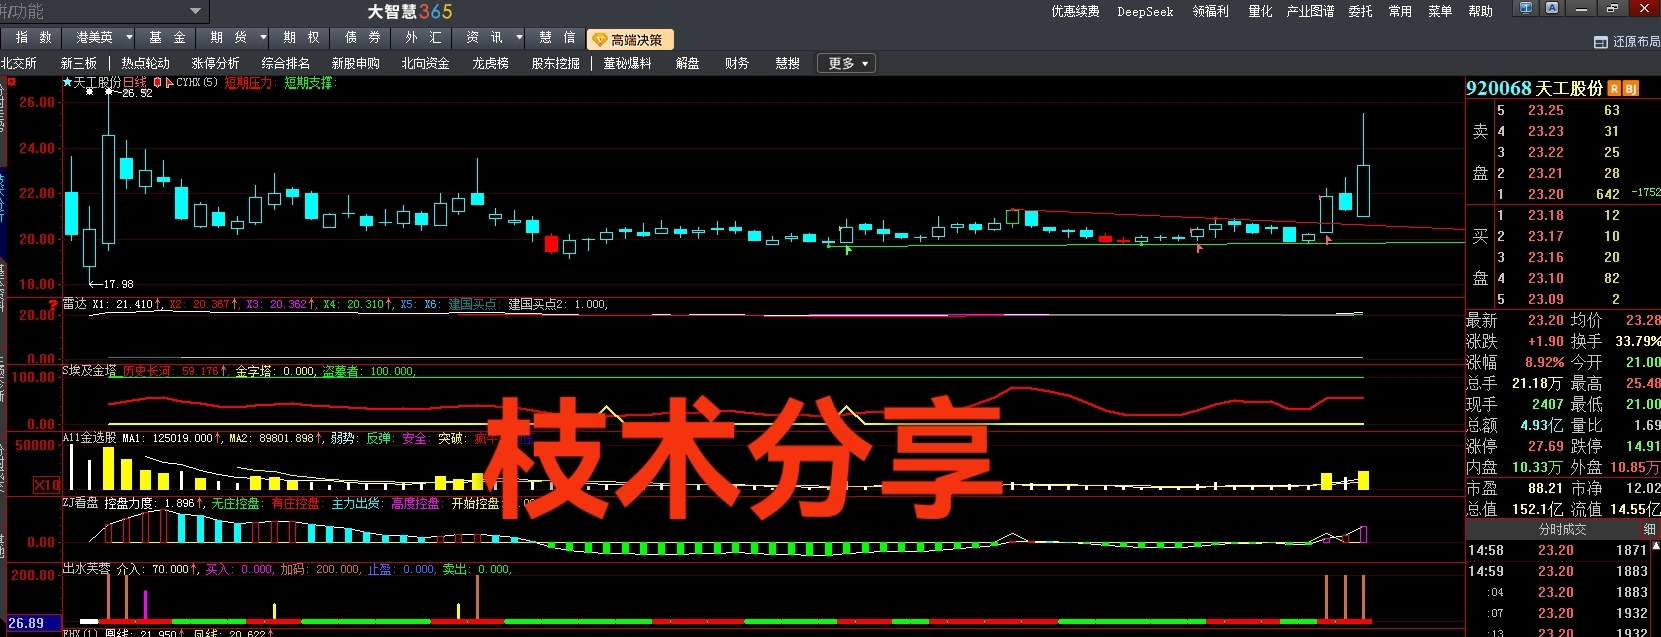This screenshot has width=1661, height=637.
Task: Open 涨停分析 page
Action: point(215,63)
